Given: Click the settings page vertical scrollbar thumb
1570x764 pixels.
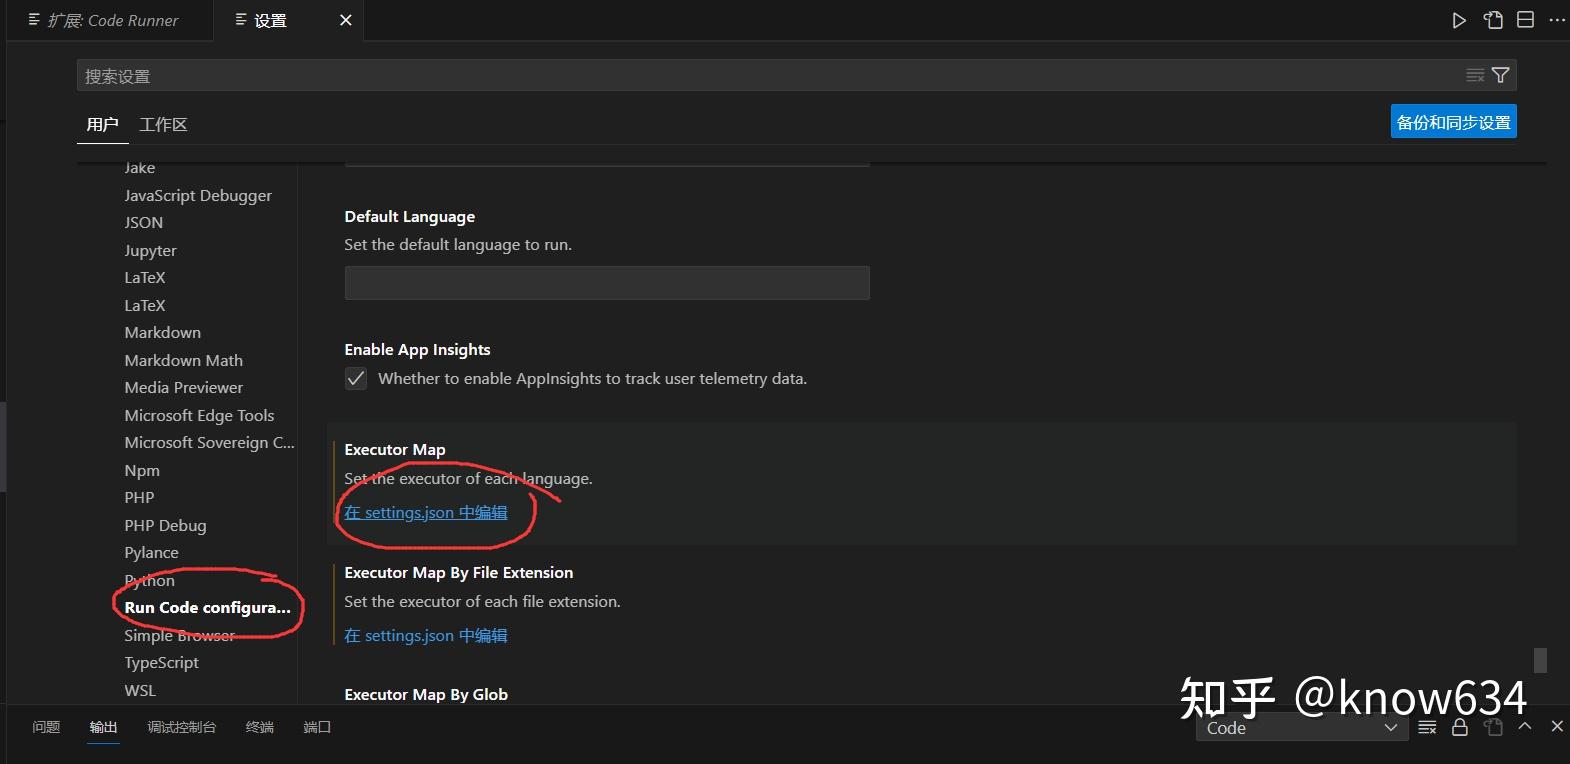Looking at the screenshot, I should click(x=1540, y=660).
